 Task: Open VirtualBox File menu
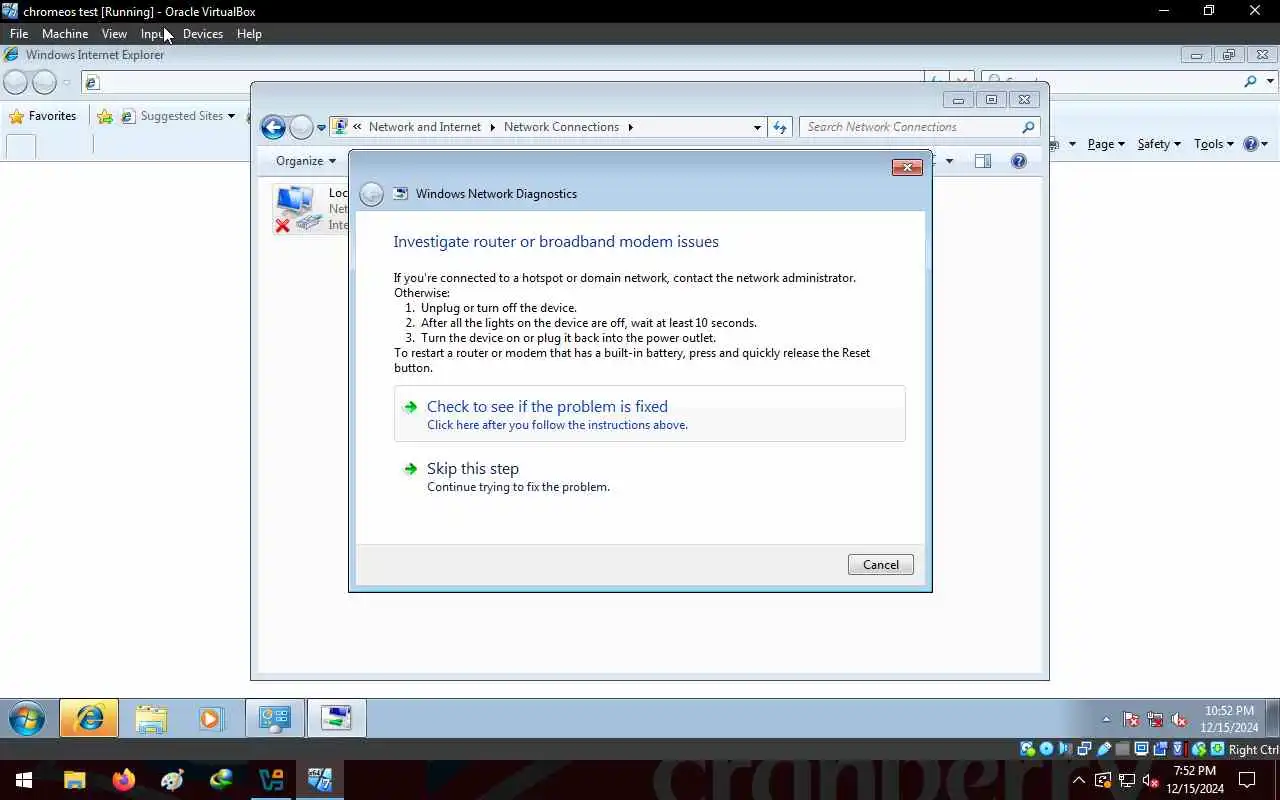(x=19, y=34)
